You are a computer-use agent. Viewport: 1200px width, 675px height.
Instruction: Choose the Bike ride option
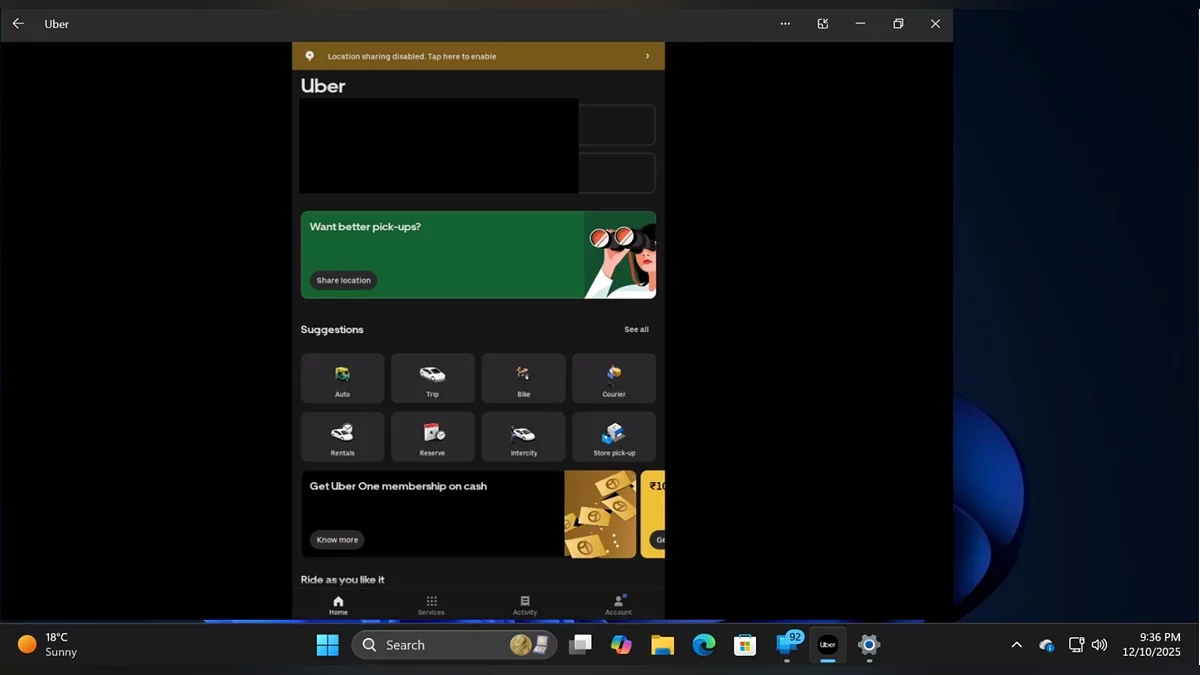(x=523, y=378)
